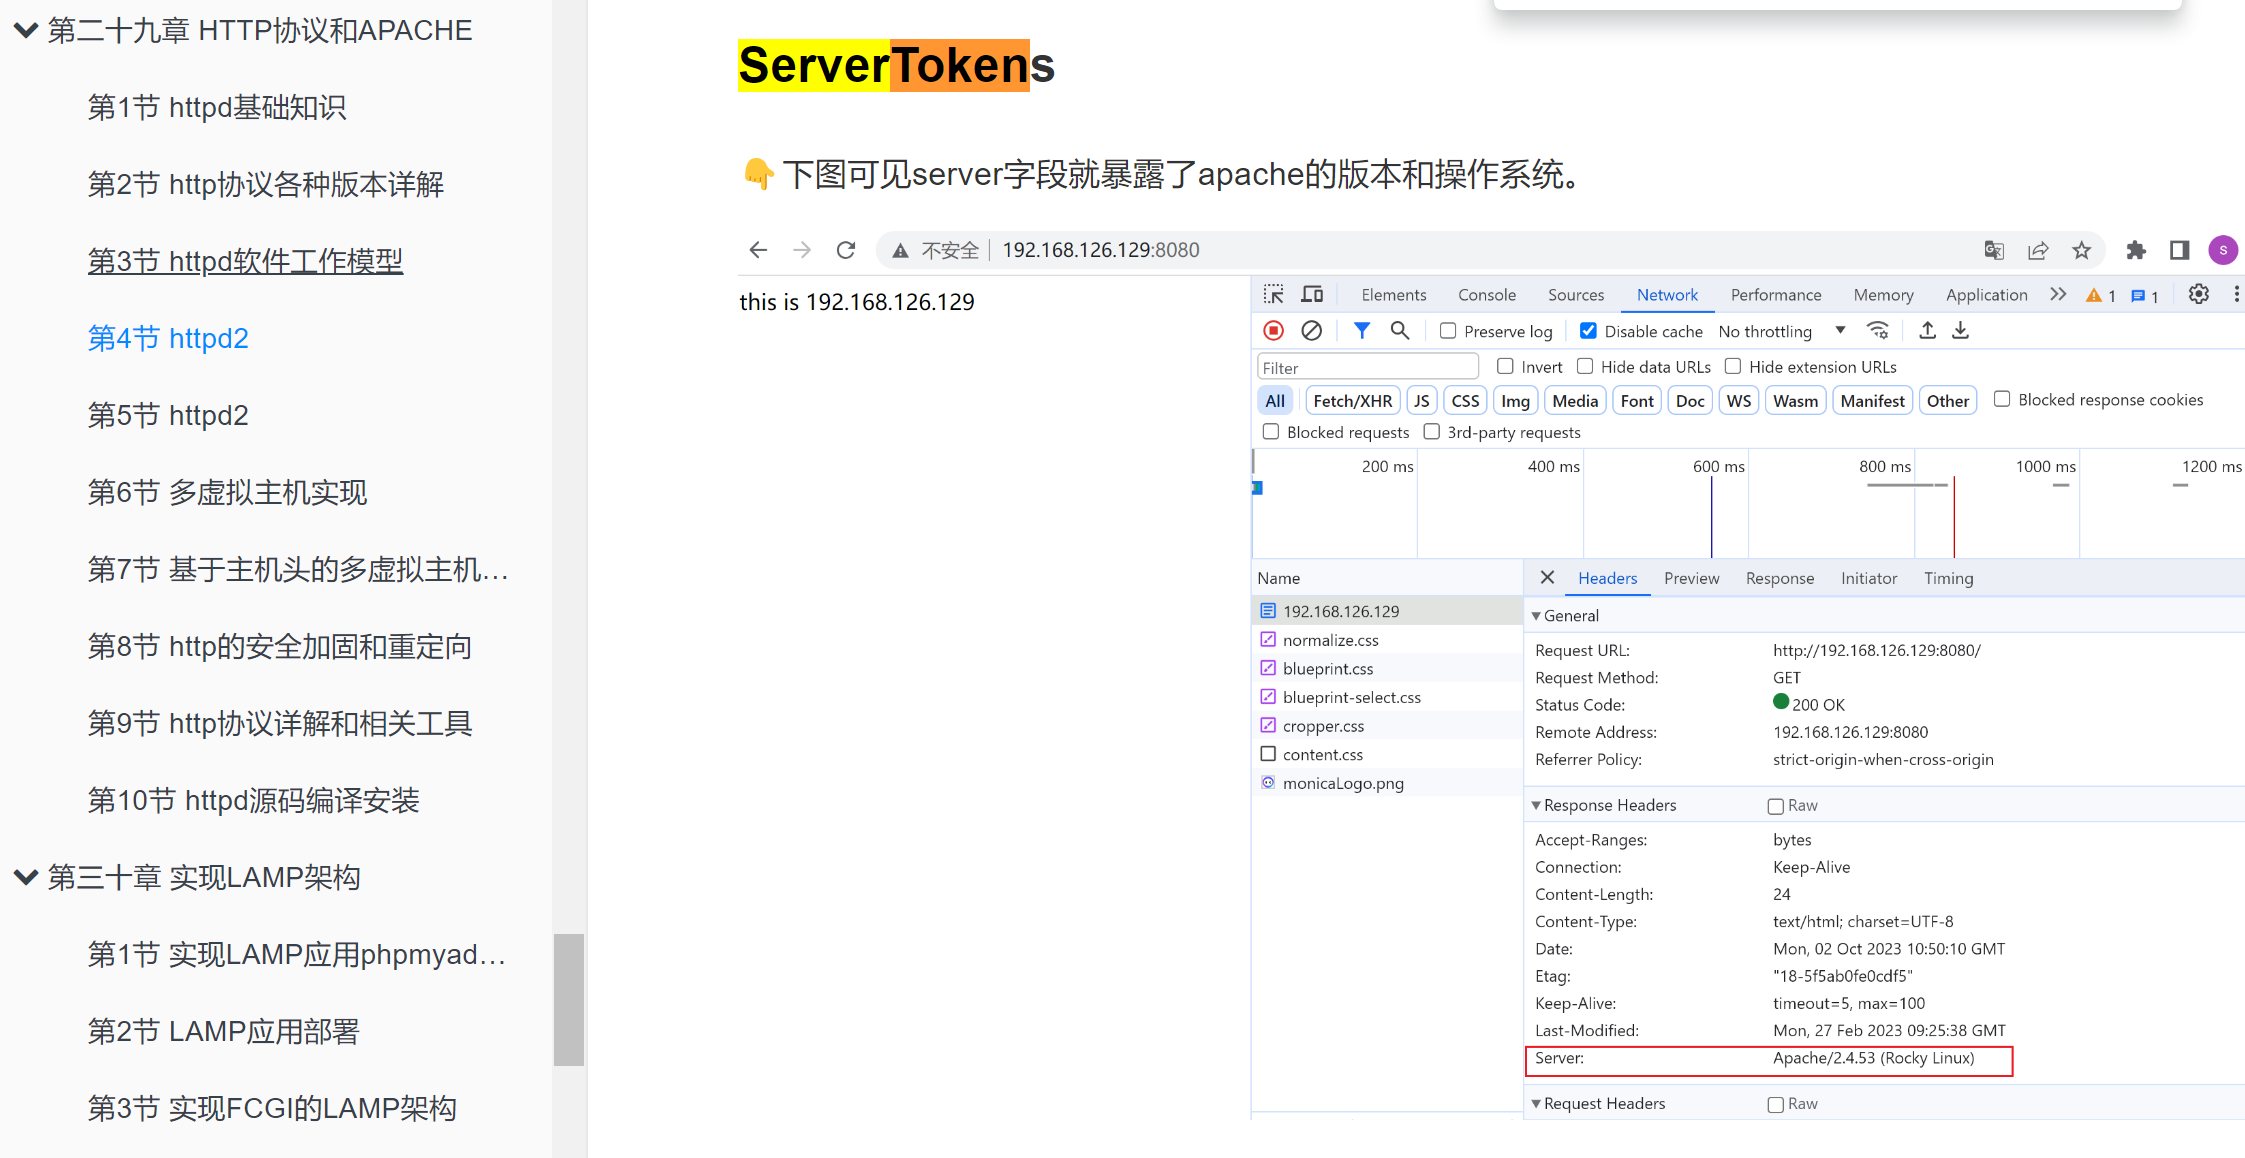Enable the Preserve log checkbox
Image resolution: width=2245 pixels, height=1158 pixels.
tap(1448, 331)
